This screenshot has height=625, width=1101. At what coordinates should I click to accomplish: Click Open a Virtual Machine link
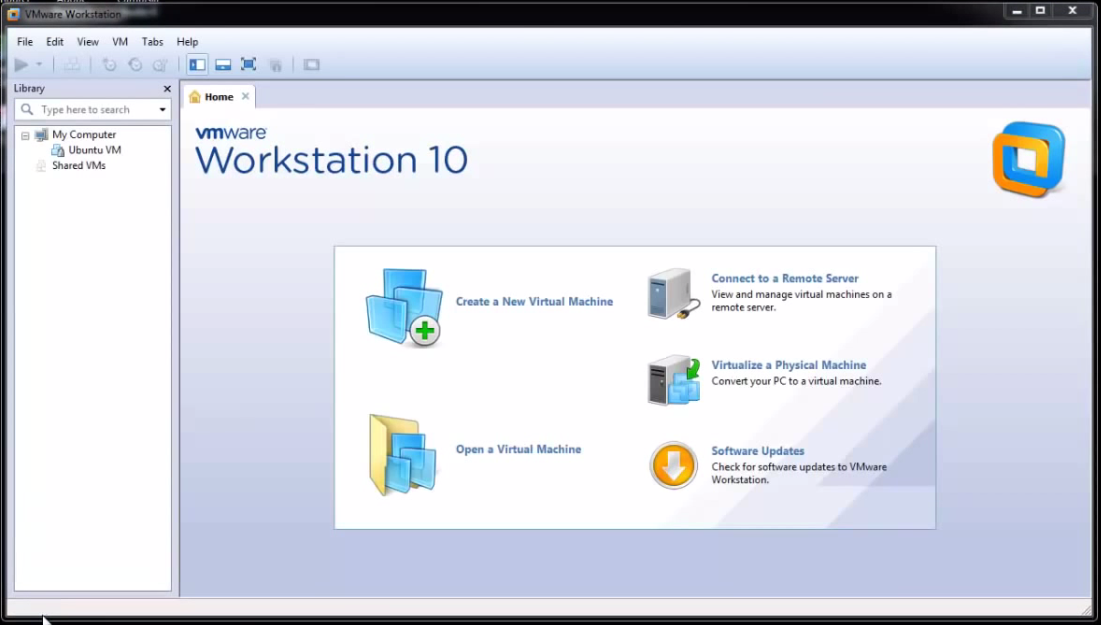[518, 449]
